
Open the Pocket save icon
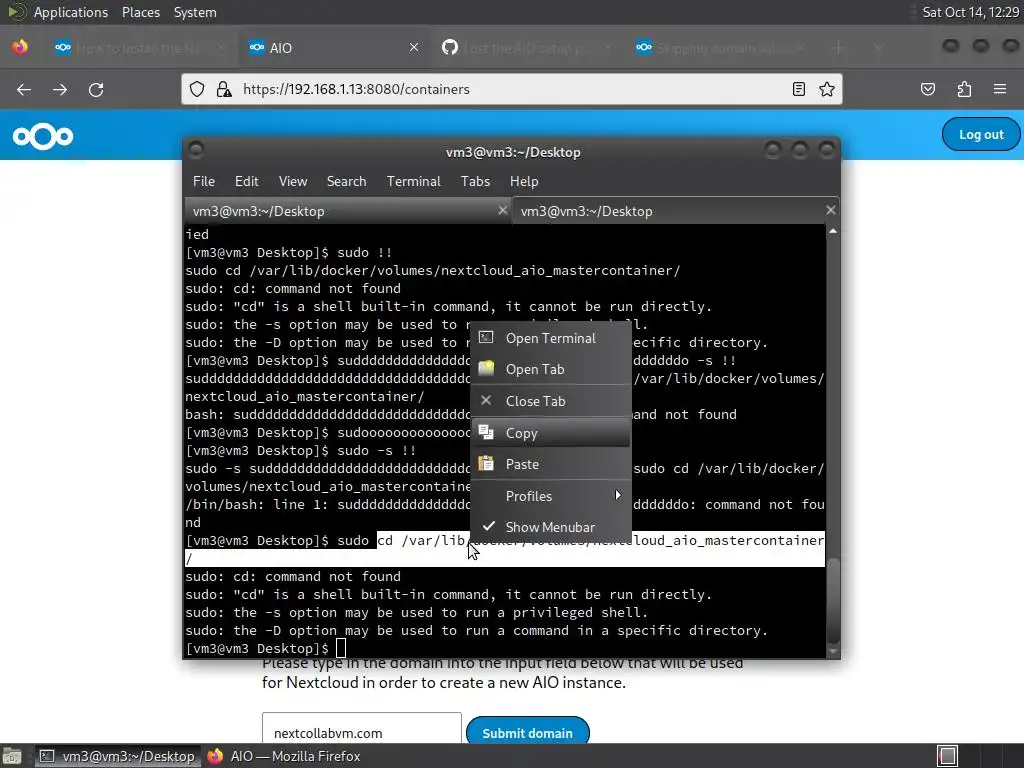click(x=928, y=89)
